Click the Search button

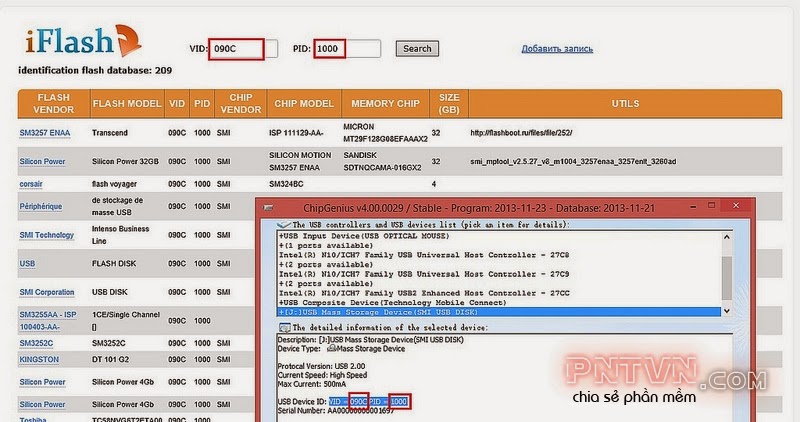(x=417, y=49)
